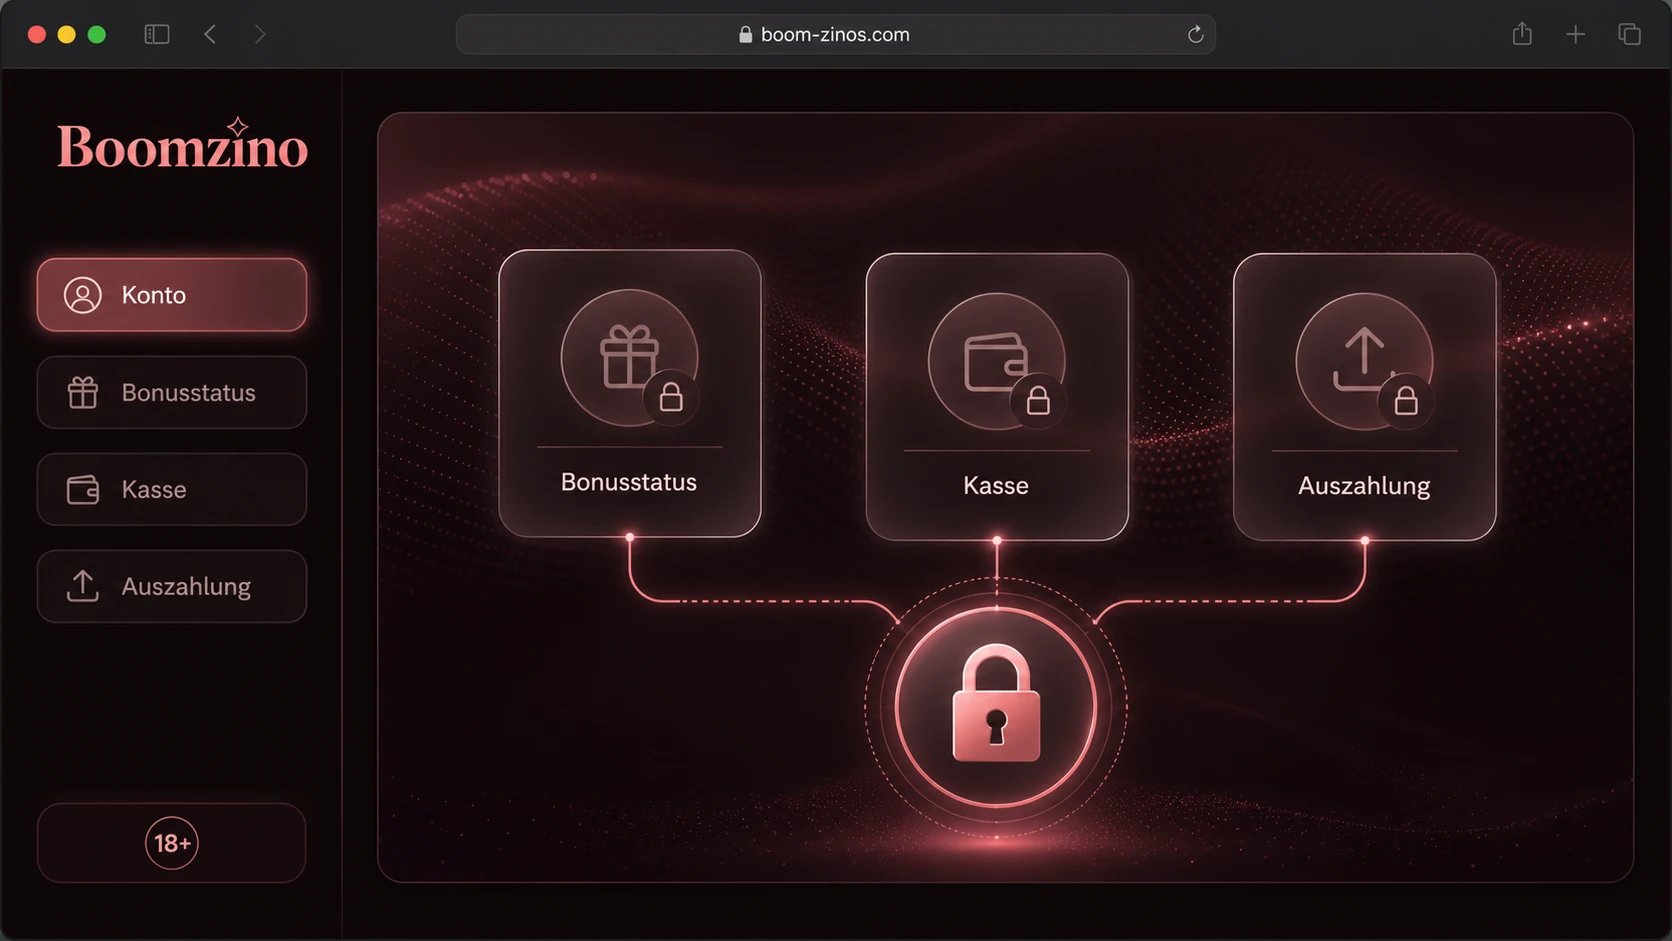Click the small lock on Kasse card
1672x941 pixels.
tap(1038, 401)
